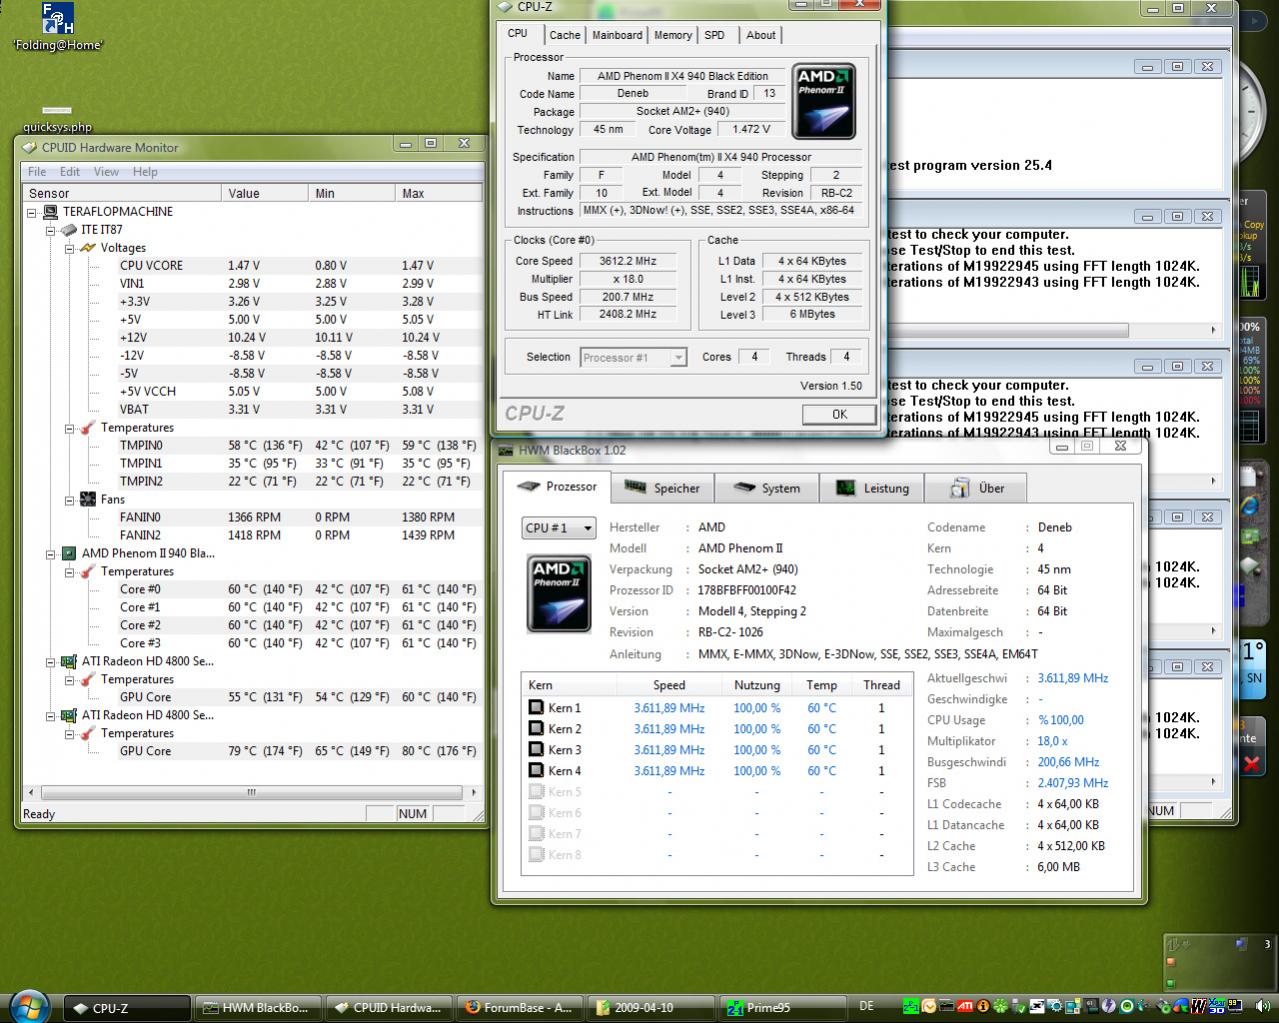Open the File menu in Hardware Monitor
Viewport: 1279px width, 1023px height.
click(x=37, y=171)
